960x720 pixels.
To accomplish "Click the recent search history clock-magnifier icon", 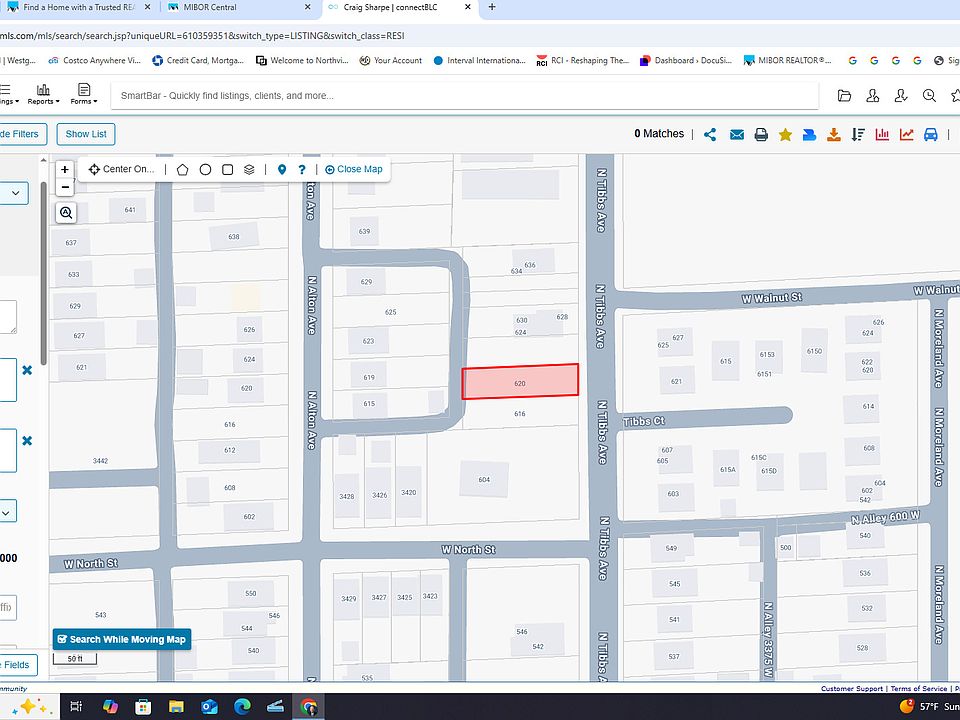I will point(929,96).
